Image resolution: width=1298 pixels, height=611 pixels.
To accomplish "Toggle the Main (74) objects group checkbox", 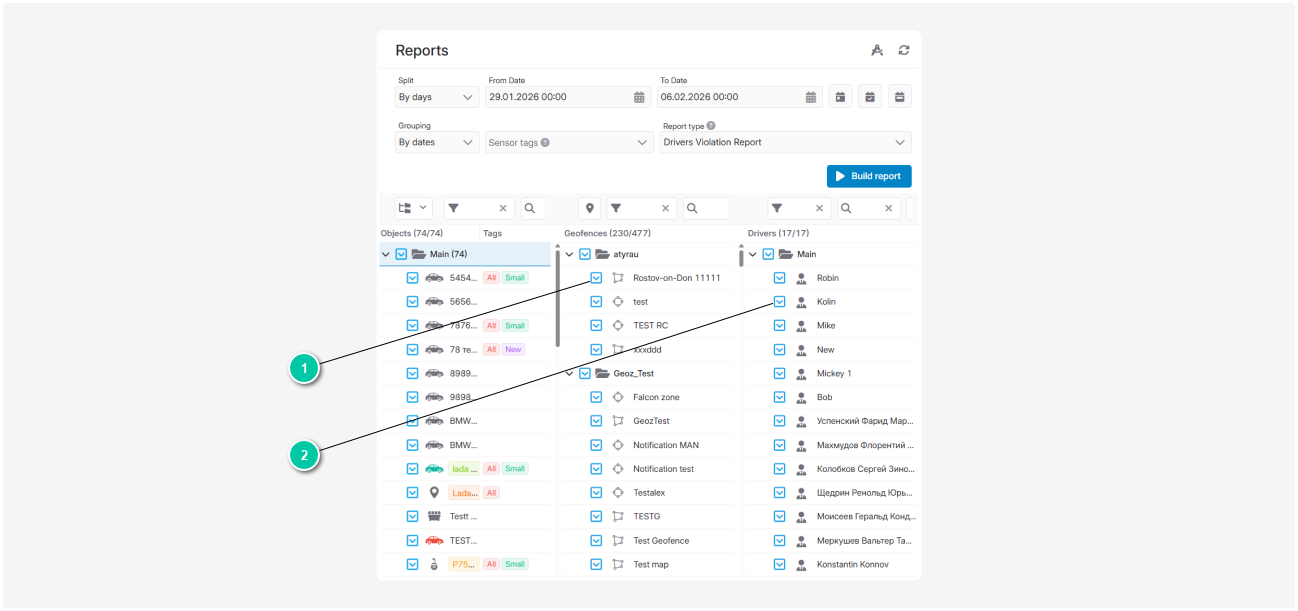I will pos(401,254).
